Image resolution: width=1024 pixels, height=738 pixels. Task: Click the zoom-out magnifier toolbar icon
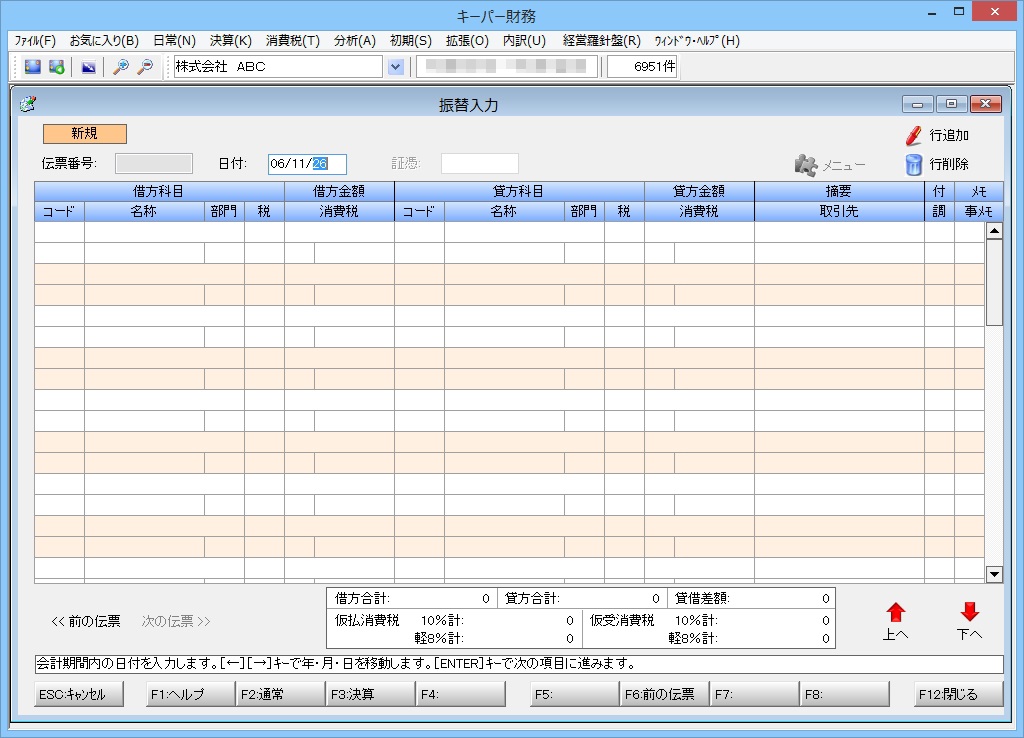(145, 67)
